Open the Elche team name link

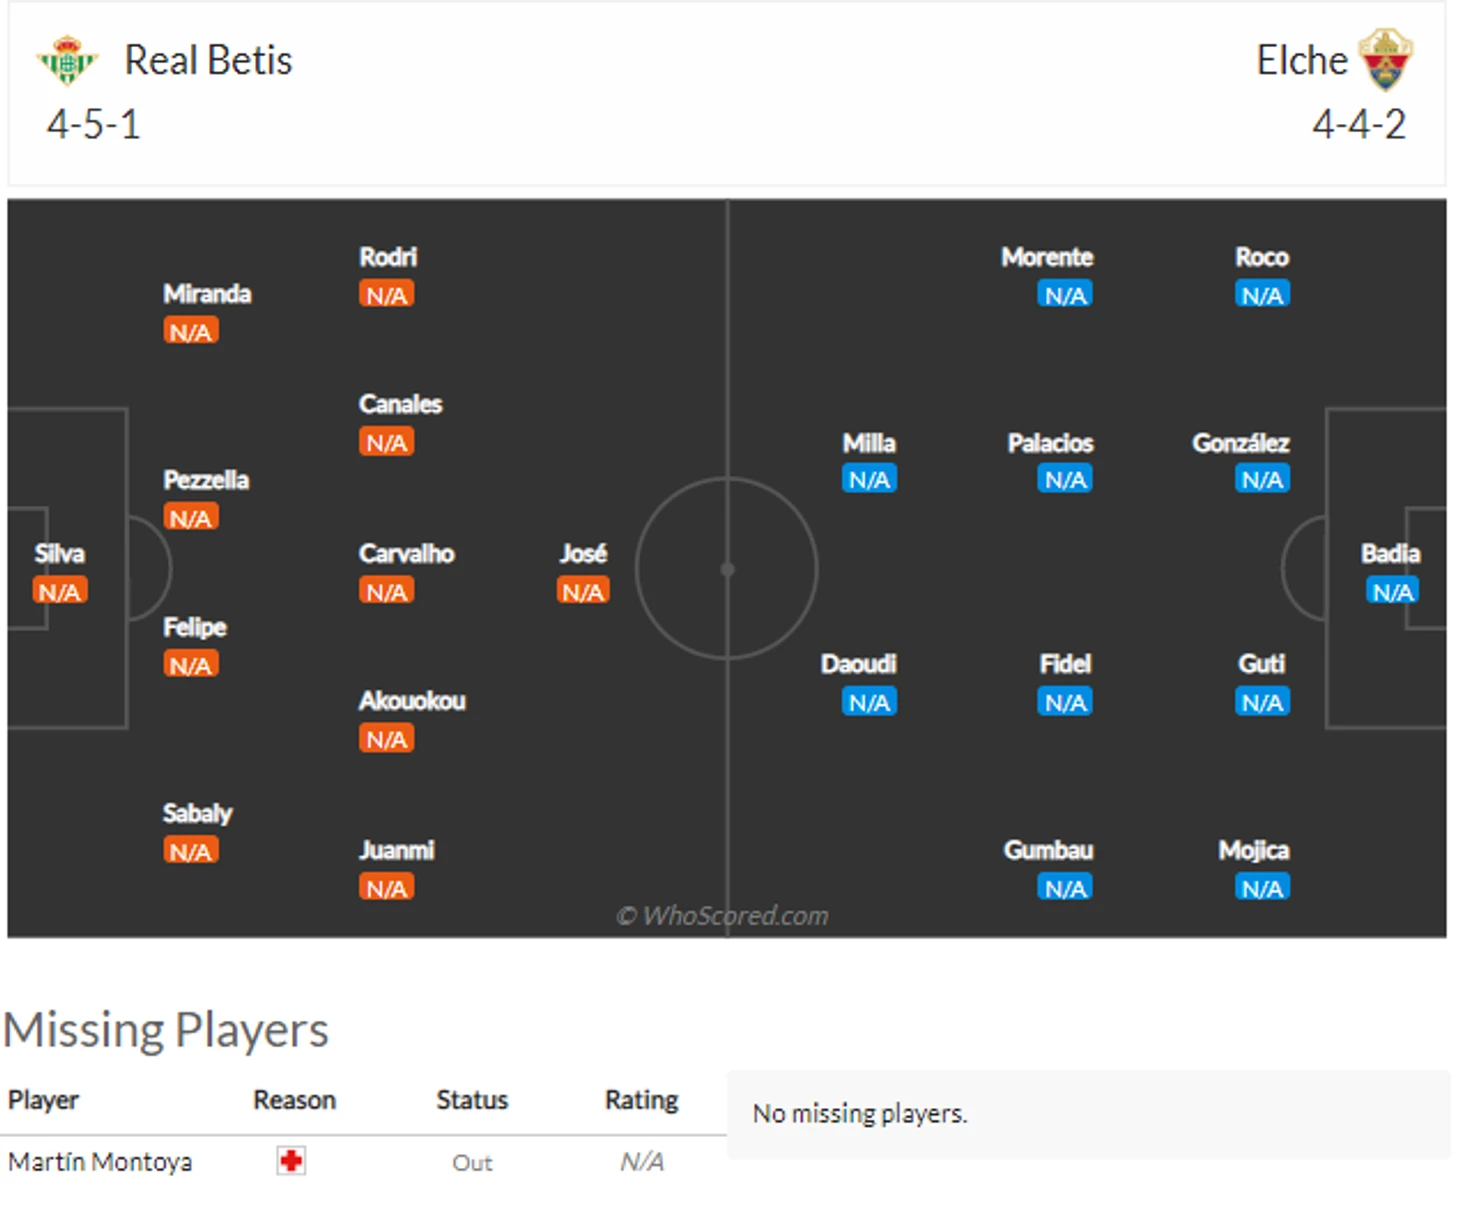point(1301,60)
